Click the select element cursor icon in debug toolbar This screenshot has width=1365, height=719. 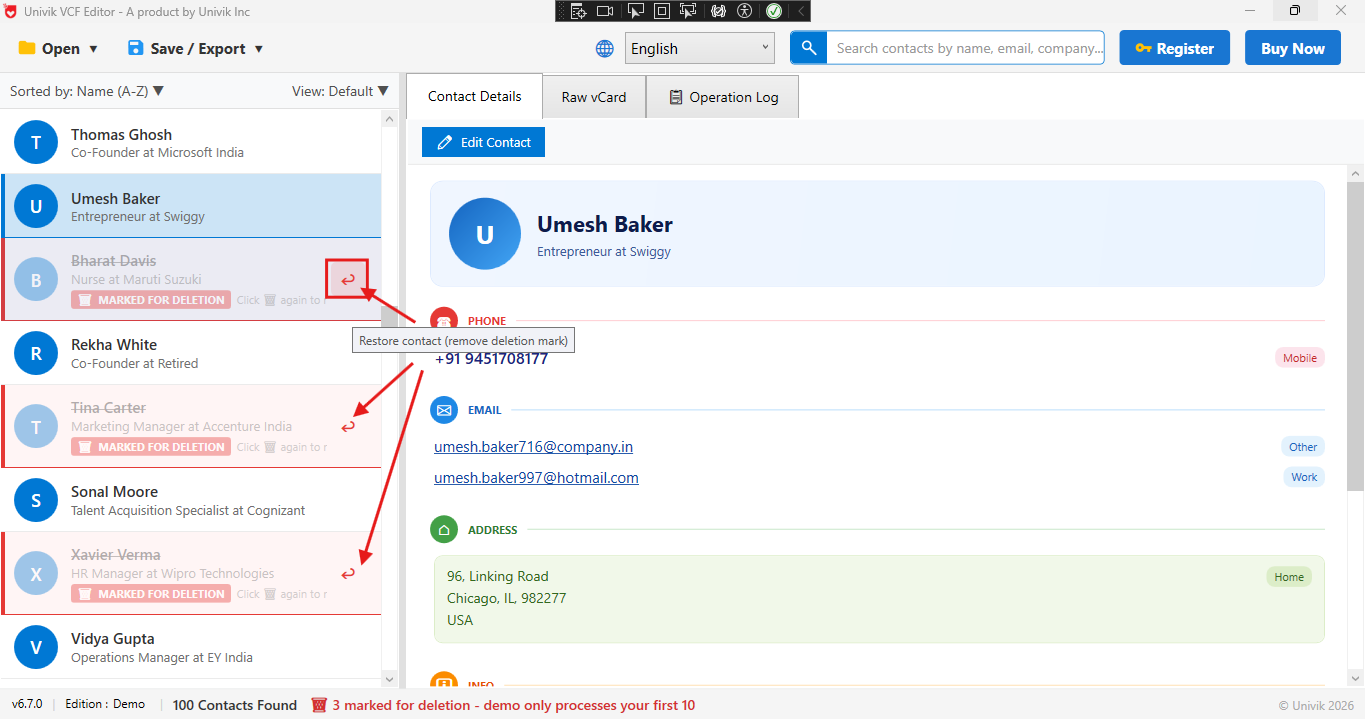(x=635, y=11)
